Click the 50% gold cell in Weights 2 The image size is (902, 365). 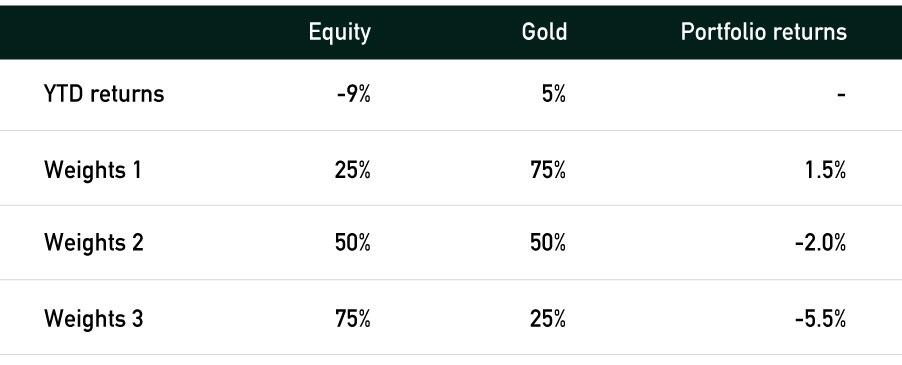[548, 242]
